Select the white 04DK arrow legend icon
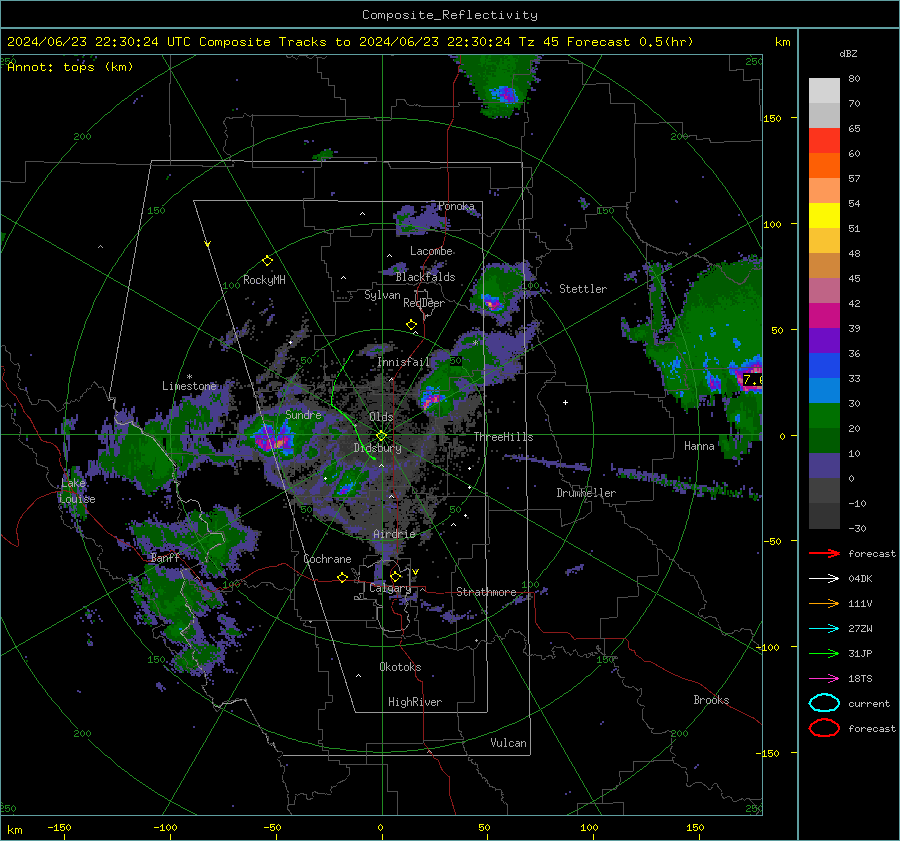 coord(824,579)
